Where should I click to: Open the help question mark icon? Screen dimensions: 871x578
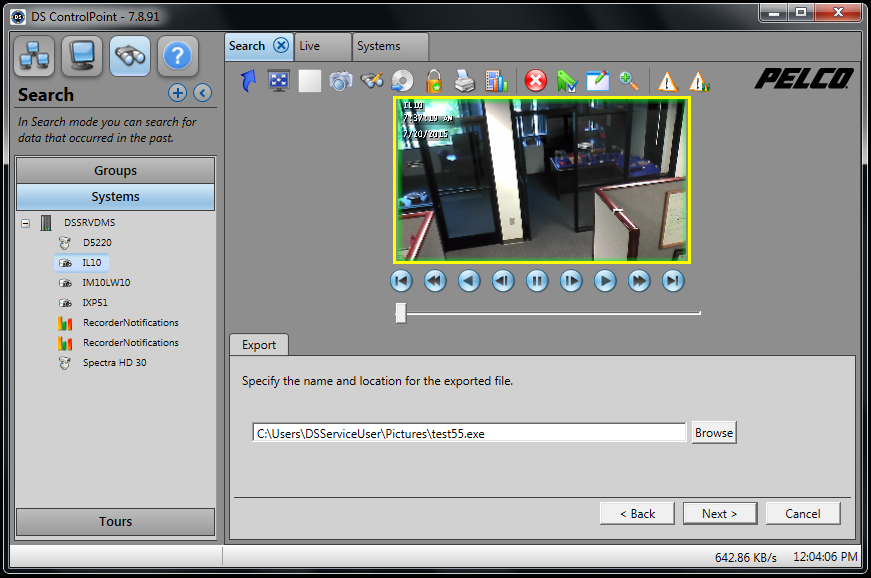click(x=178, y=56)
